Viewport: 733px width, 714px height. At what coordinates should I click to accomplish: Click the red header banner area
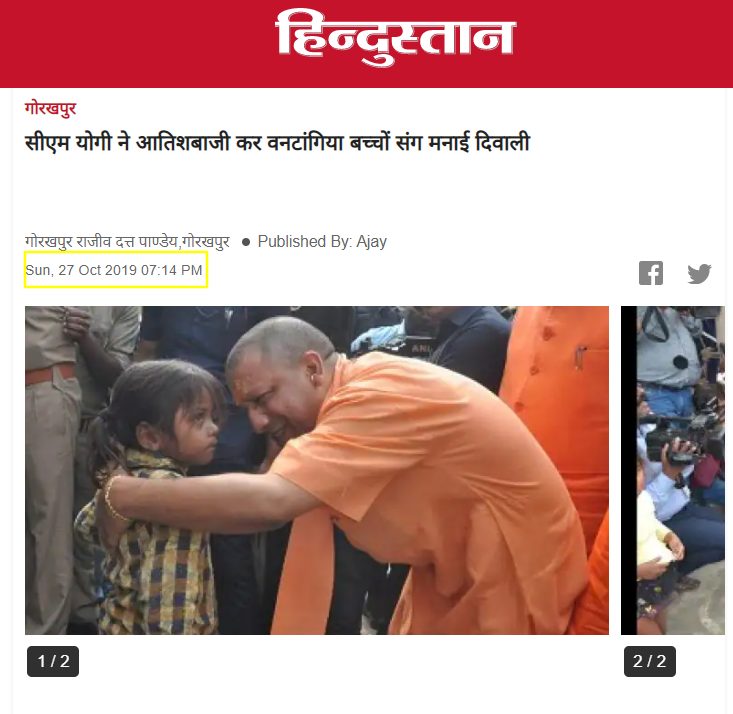coord(366,43)
